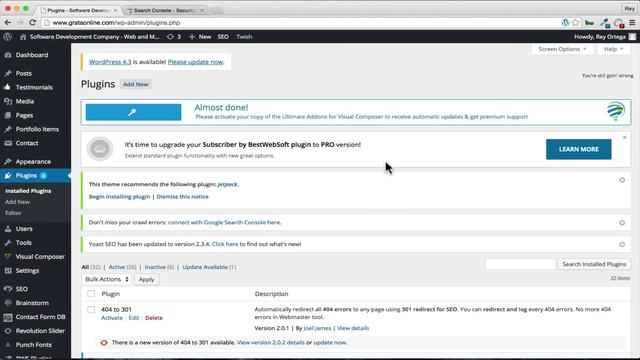Click the Testimonials thumbs-up icon

pos(8,87)
